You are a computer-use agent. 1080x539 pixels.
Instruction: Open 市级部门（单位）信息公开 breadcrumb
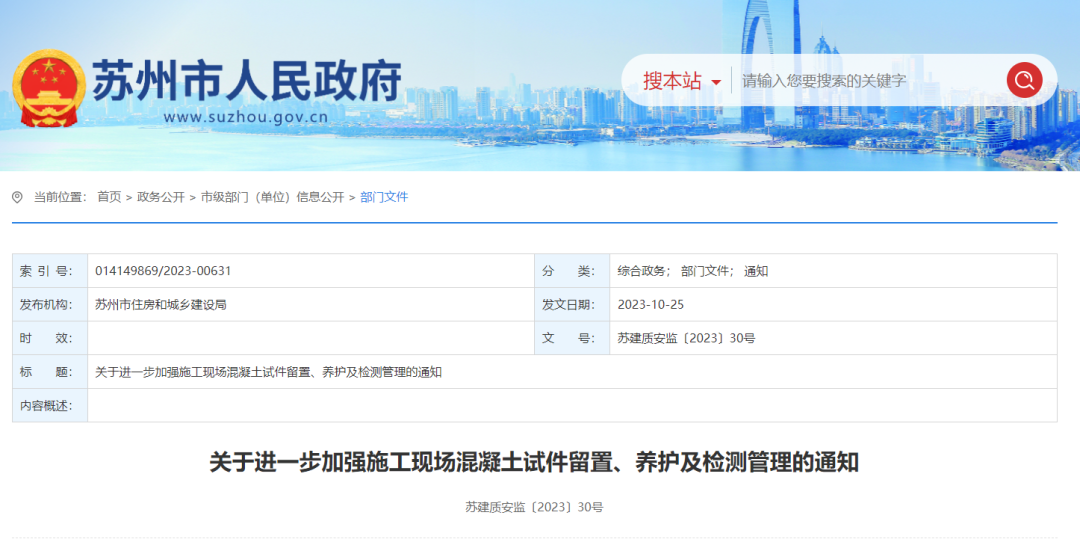coord(272,198)
